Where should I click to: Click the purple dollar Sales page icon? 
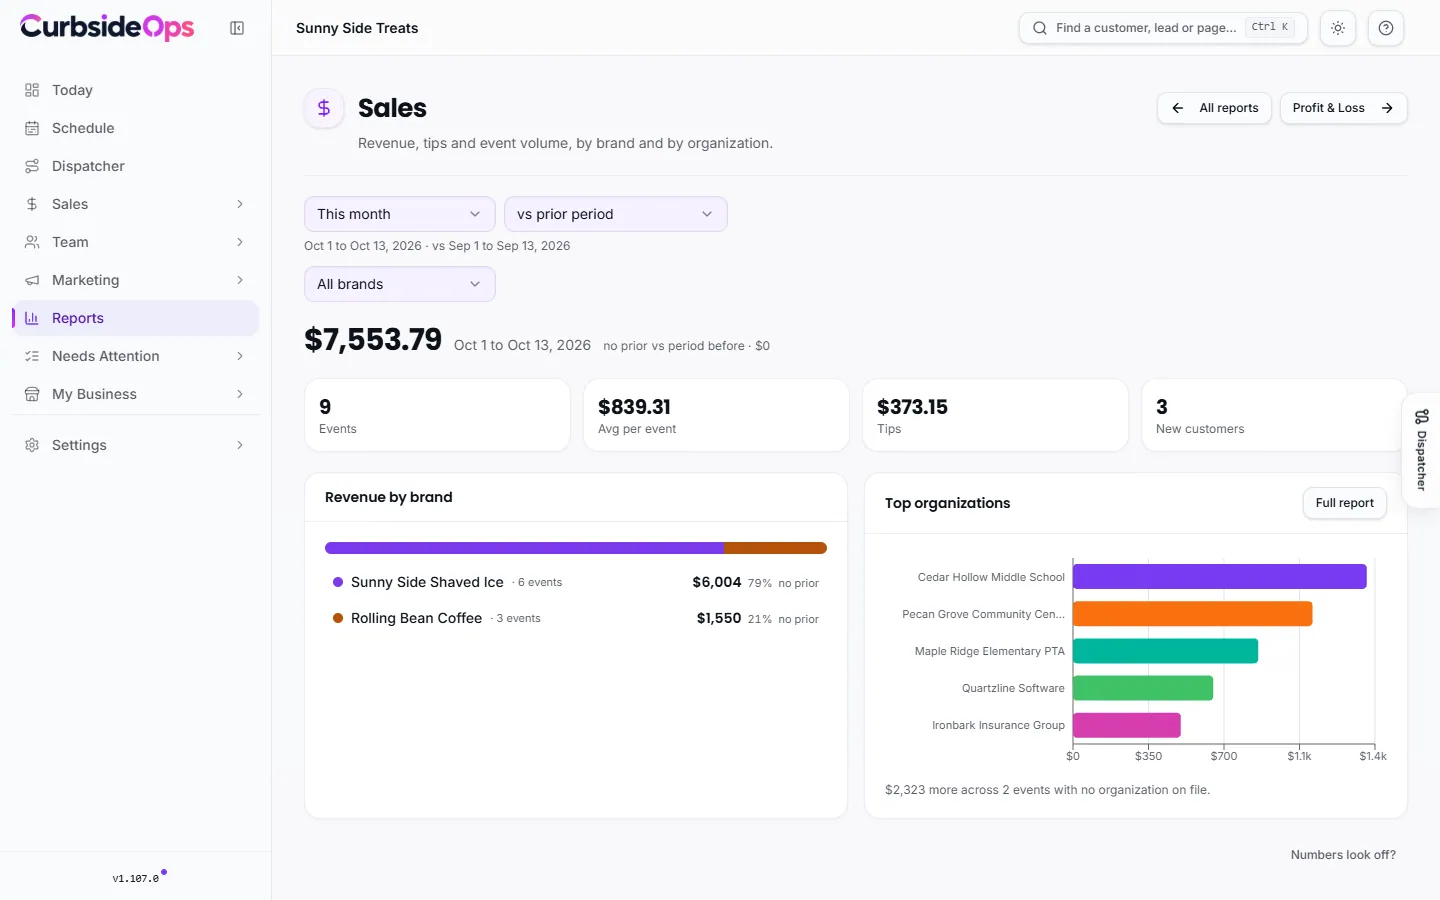point(324,108)
